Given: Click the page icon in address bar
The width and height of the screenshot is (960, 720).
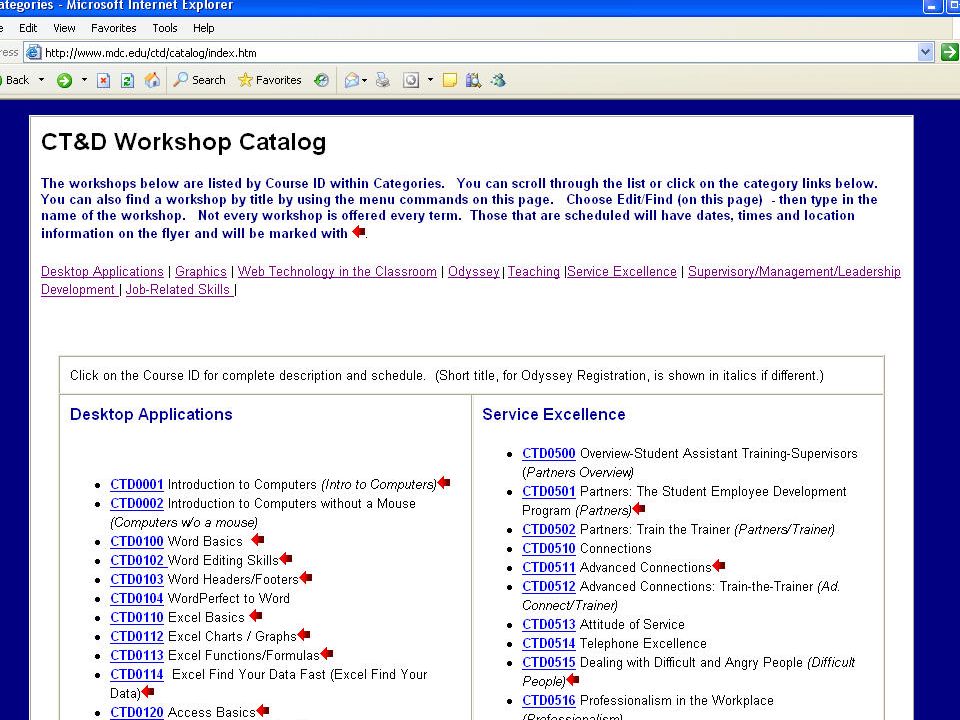Looking at the screenshot, I should 34,53.
